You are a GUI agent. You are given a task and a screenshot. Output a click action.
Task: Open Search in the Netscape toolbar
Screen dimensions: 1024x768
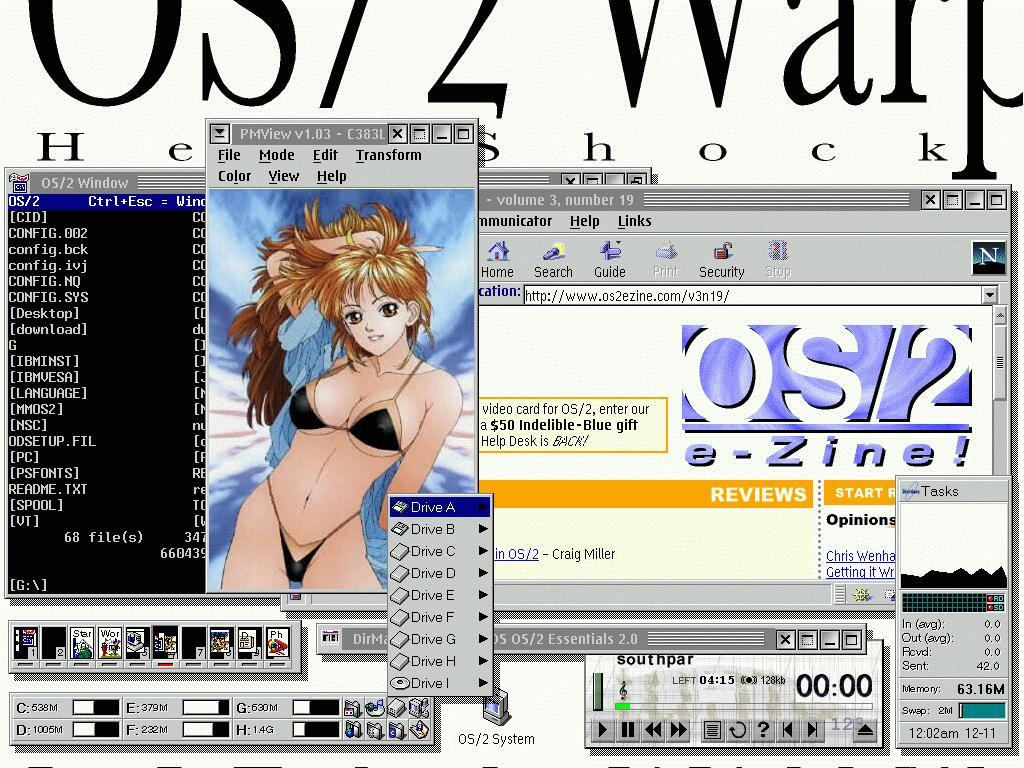click(553, 260)
